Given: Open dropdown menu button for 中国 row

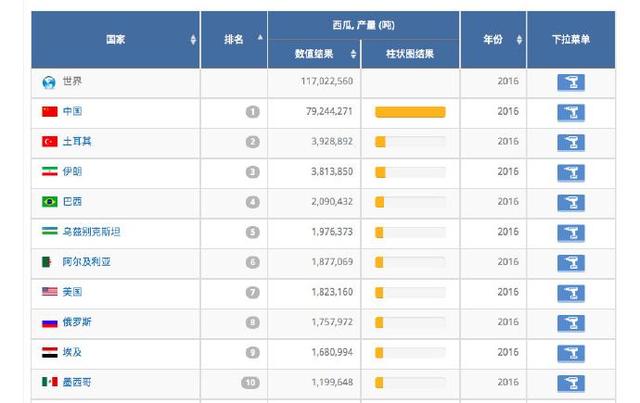Looking at the screenshot, I should (x=570, y=112).
